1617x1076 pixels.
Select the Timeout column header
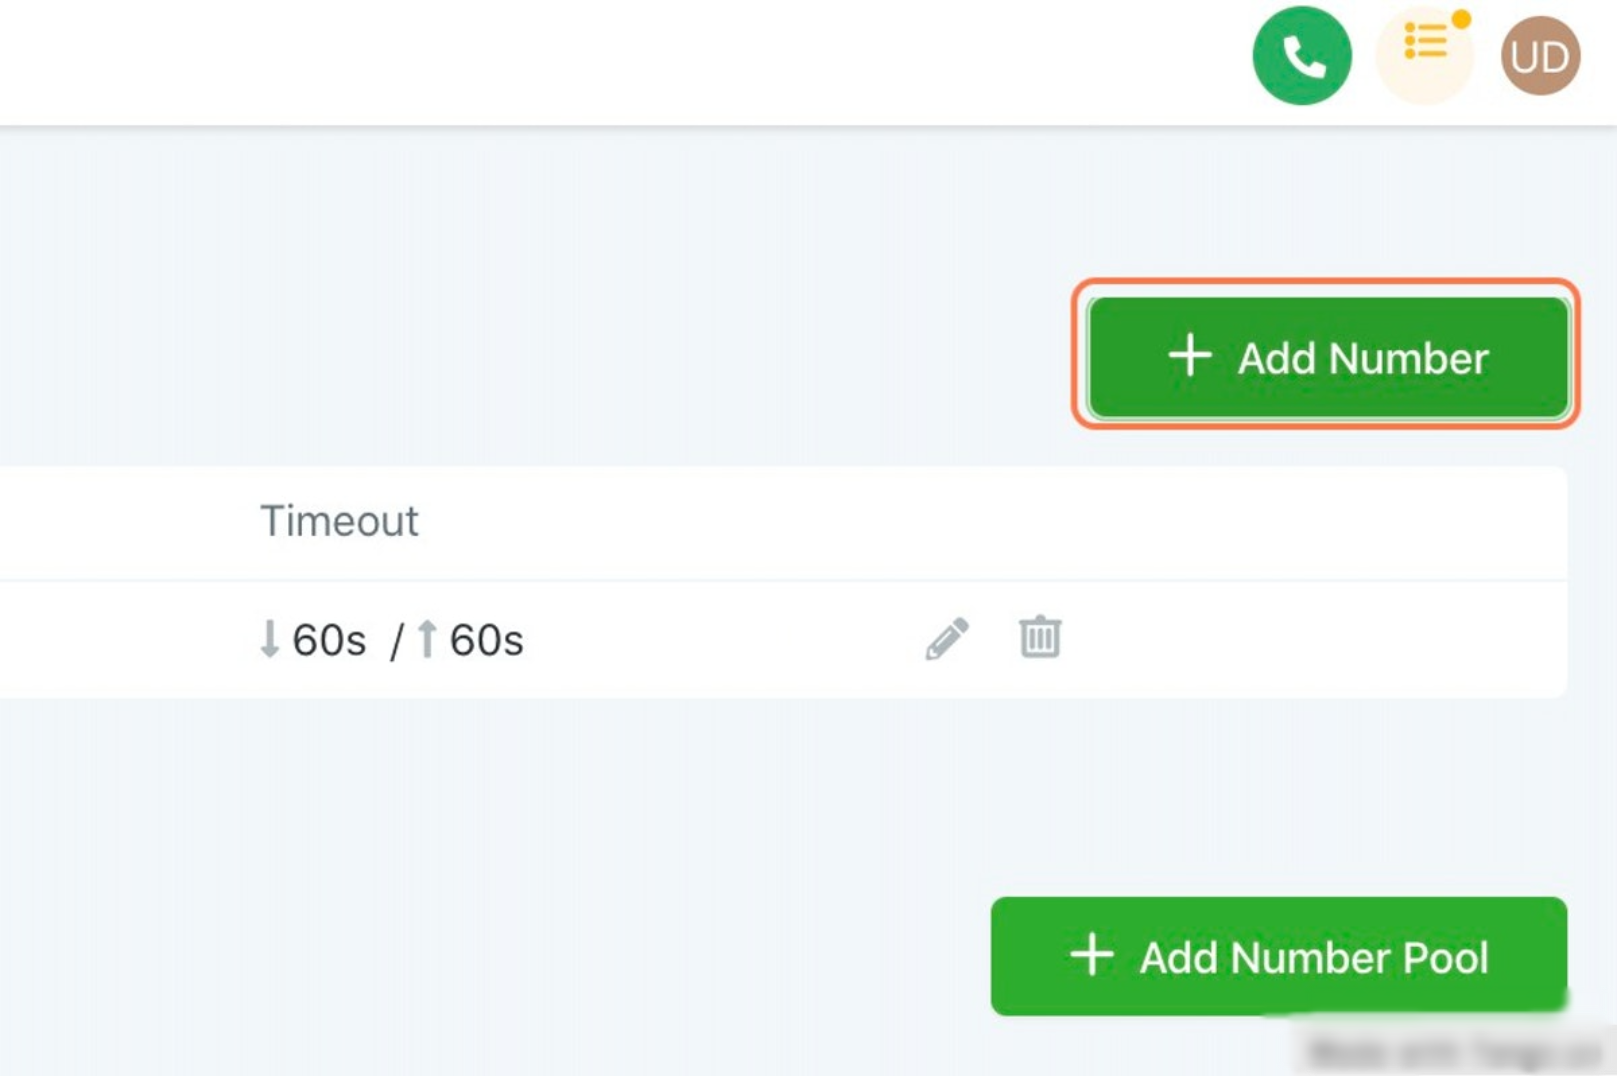click(339, 521)
